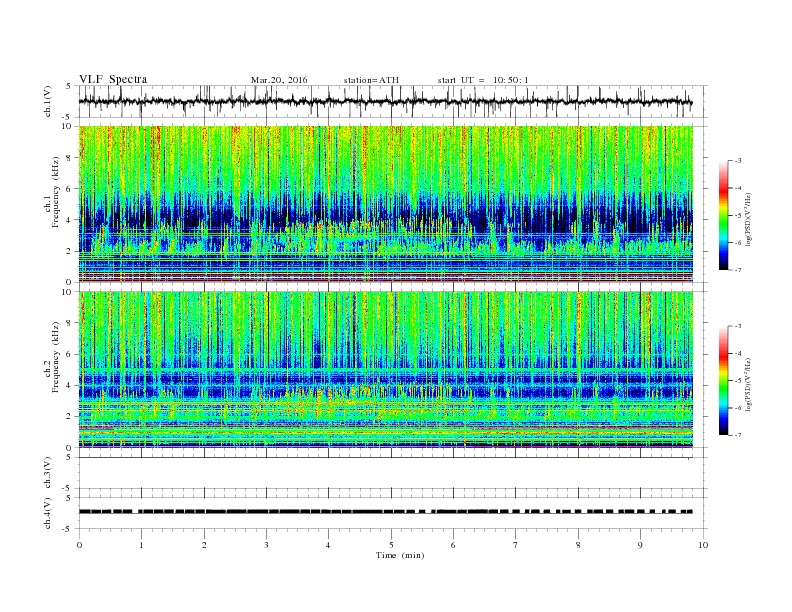Click the "ch.1(V)" waveform axis label
Screen dimensions: 792x612
[x=48, y=102]
